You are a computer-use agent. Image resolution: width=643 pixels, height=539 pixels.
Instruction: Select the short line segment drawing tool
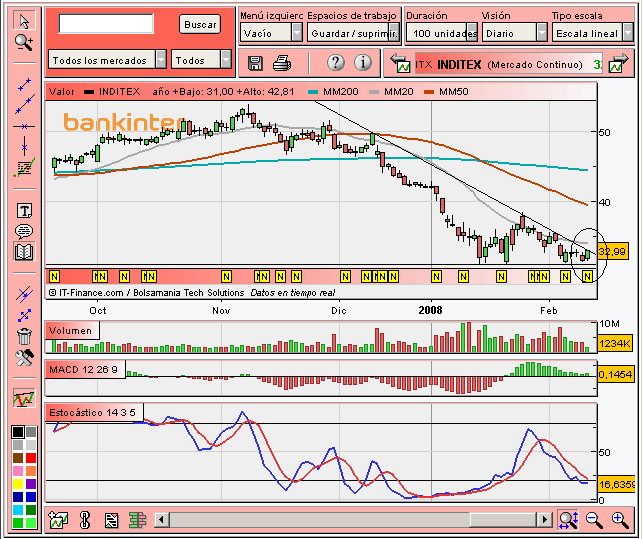[24, 84]
